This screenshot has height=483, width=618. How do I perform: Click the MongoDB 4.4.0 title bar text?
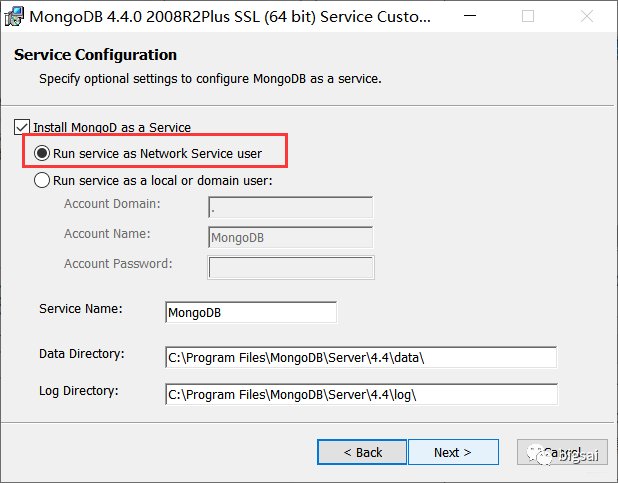(x=218, y=17)
